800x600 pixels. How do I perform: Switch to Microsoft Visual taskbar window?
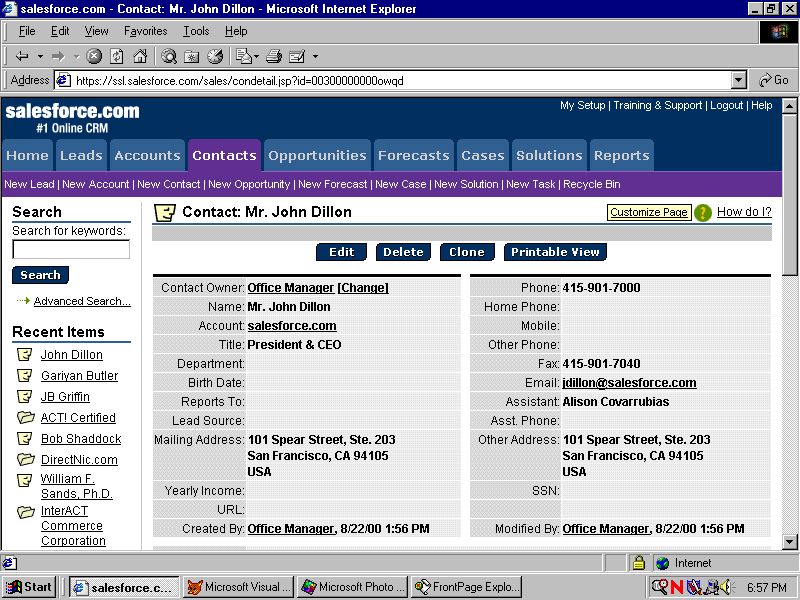(238, 587)
